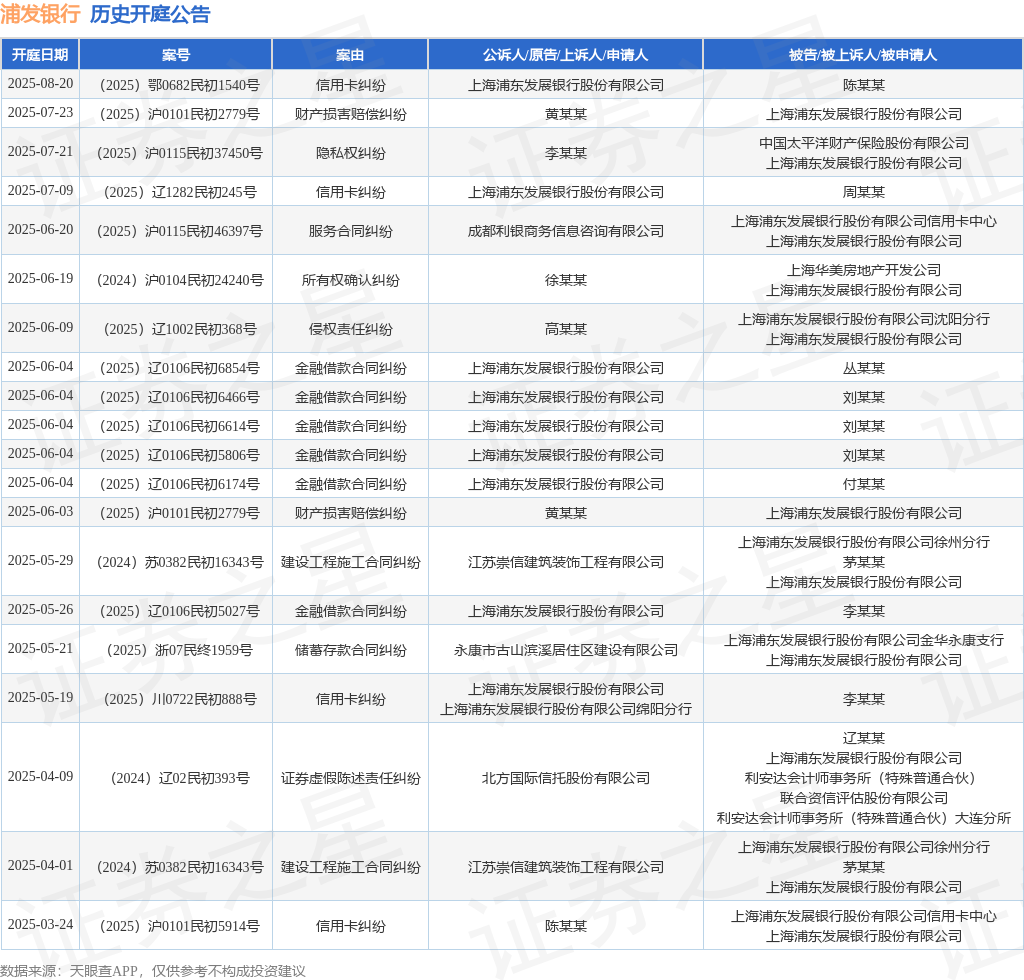1024x980 pixels.
Task: Click the 隐私权纠纷 case cause
Action: 350,153
